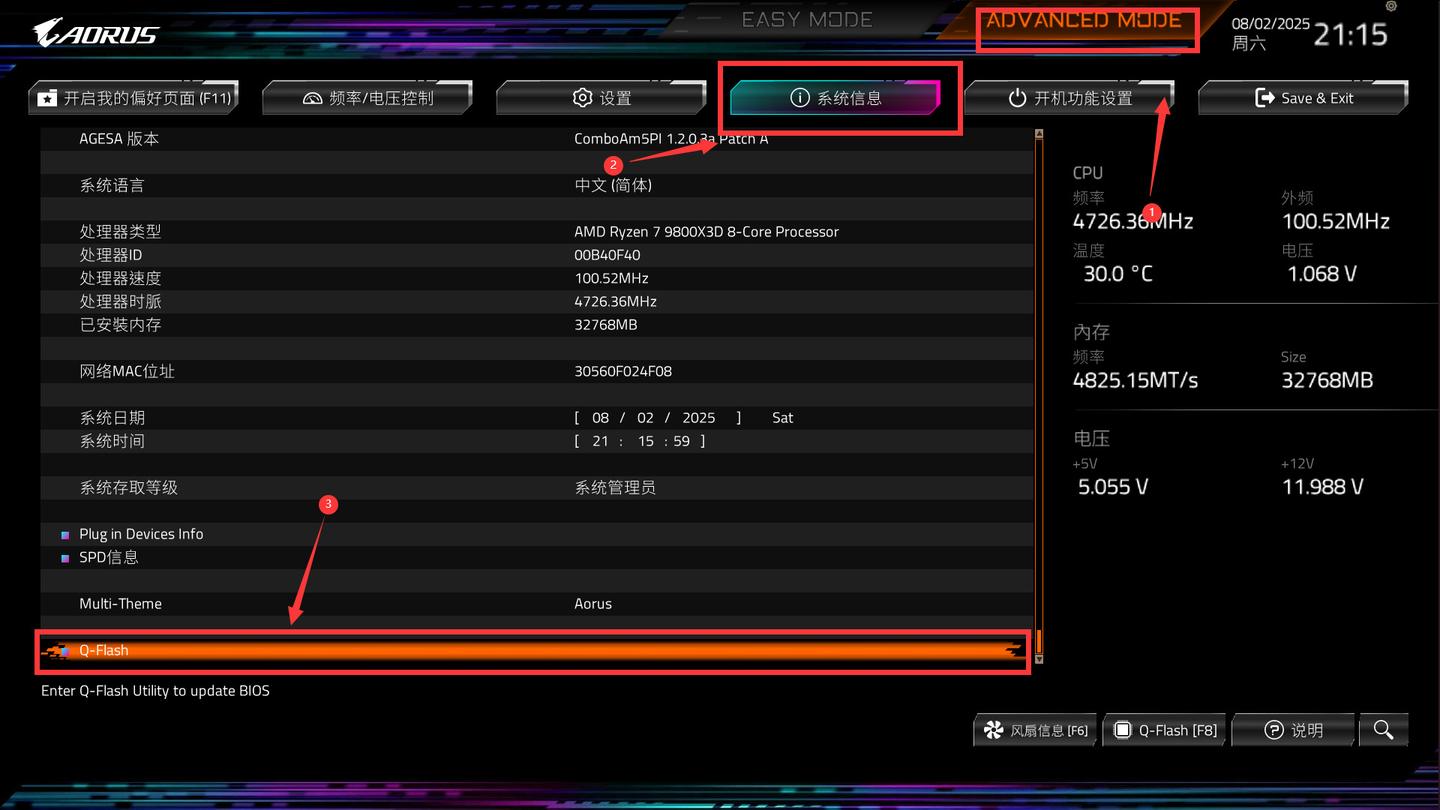Click the MAC address 30560F024F08
Image resolution: width=1440 pixels, height=810 pixels.
[x=623, y=371]
